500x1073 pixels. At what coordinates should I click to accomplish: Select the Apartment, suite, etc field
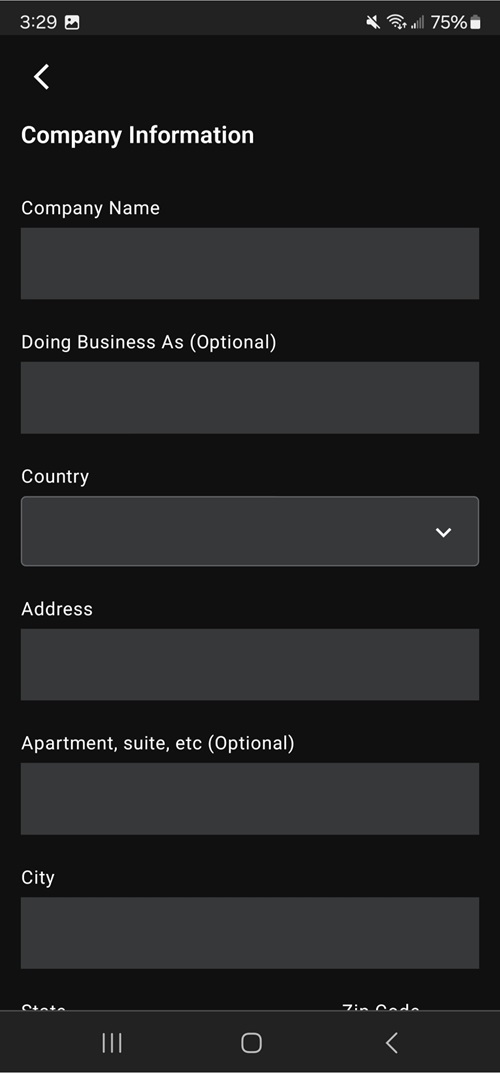point(250,799)
